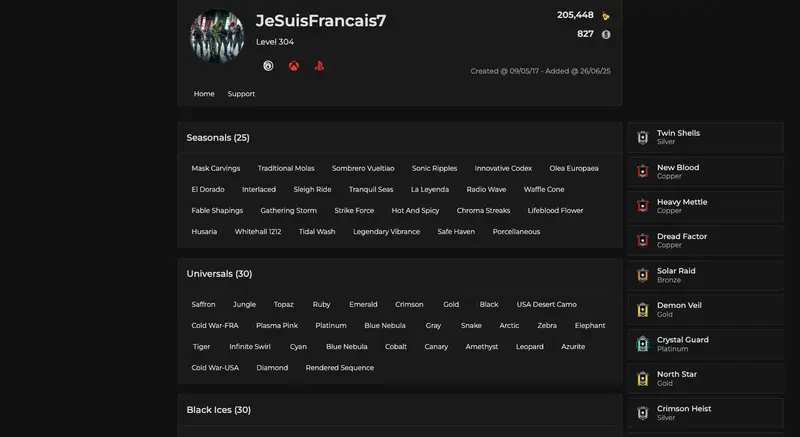Click the profile avatar picture
Image resolution: width=800 pixels, height=437 pixels.
tap(217, 36)
